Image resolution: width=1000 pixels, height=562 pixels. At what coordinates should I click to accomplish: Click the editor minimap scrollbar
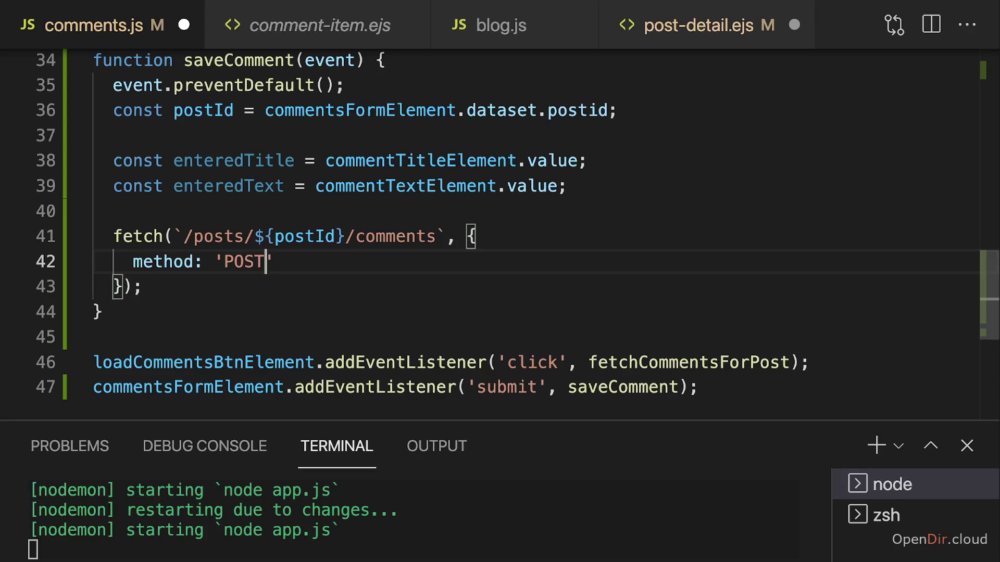tap(989, 294)
